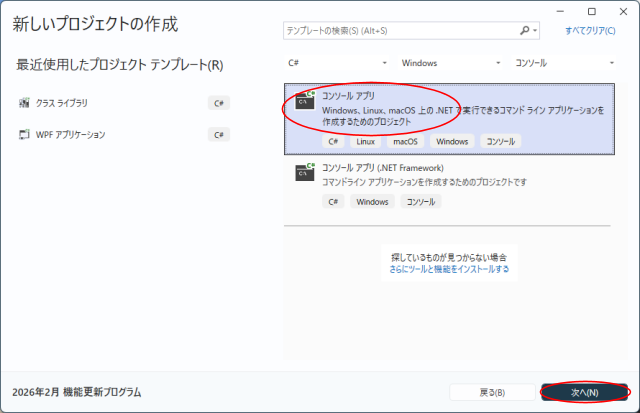
Task: Click the Console App template icon
Action: click(x=305, y=99)
